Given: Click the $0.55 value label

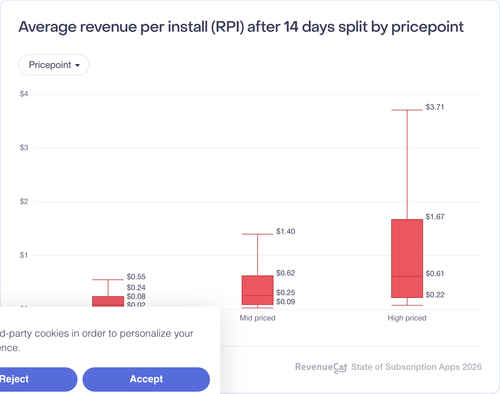Looking at the screenshot, I should [x=136, y=277].
